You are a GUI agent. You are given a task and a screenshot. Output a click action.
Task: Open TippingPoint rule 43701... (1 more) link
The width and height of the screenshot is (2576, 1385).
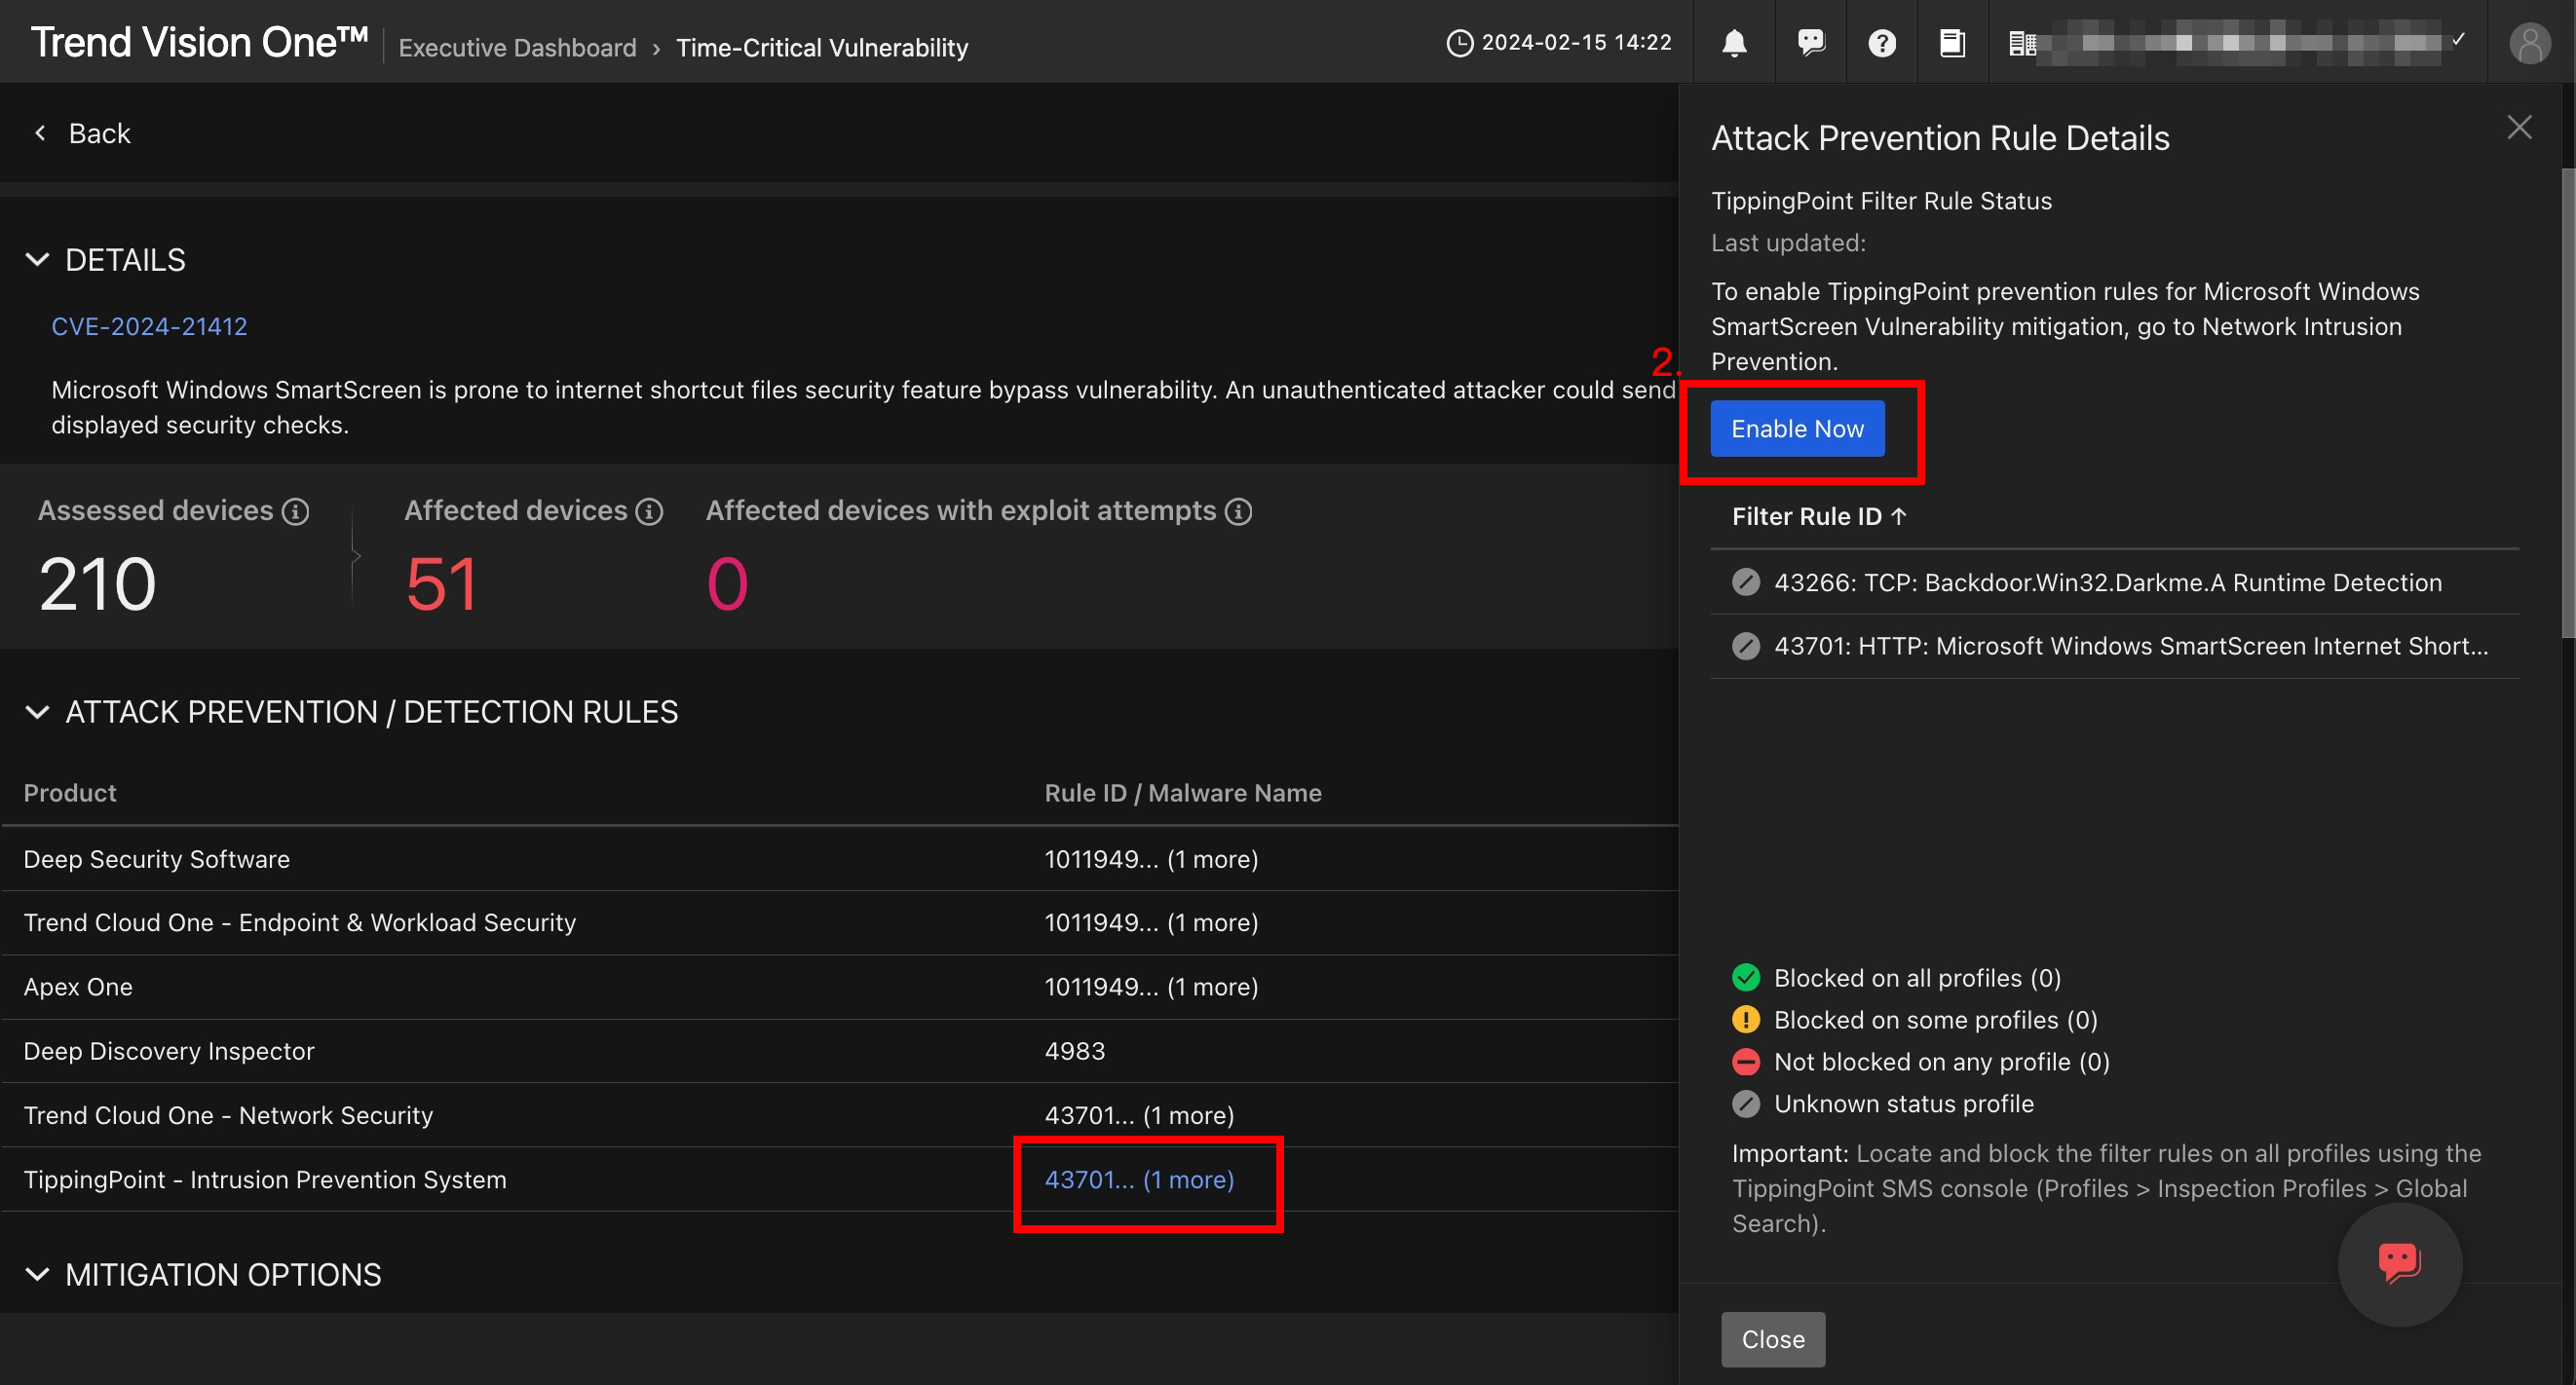(1139, 1180)
